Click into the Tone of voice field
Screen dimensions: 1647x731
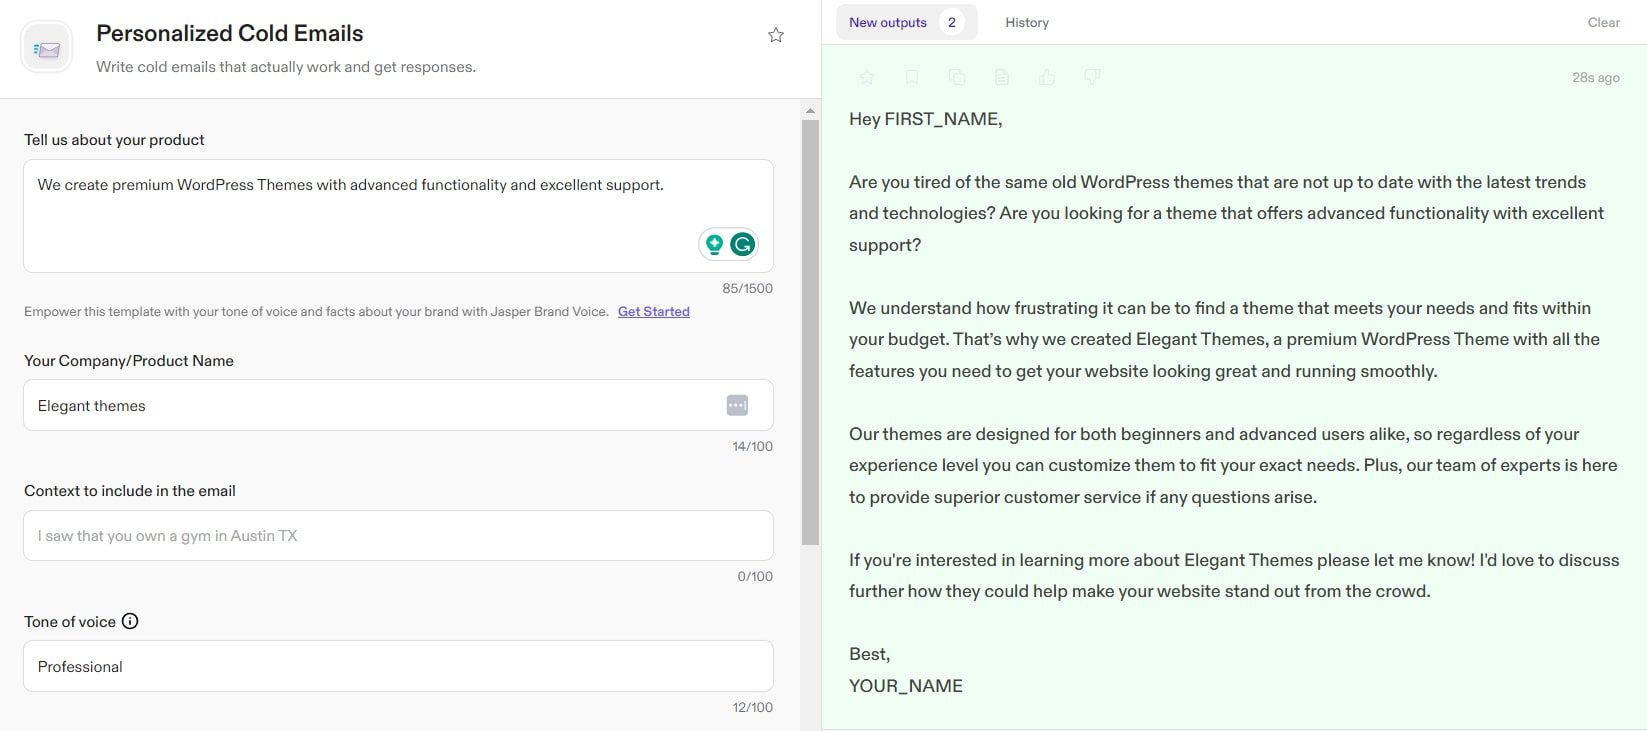pos(398,666)
